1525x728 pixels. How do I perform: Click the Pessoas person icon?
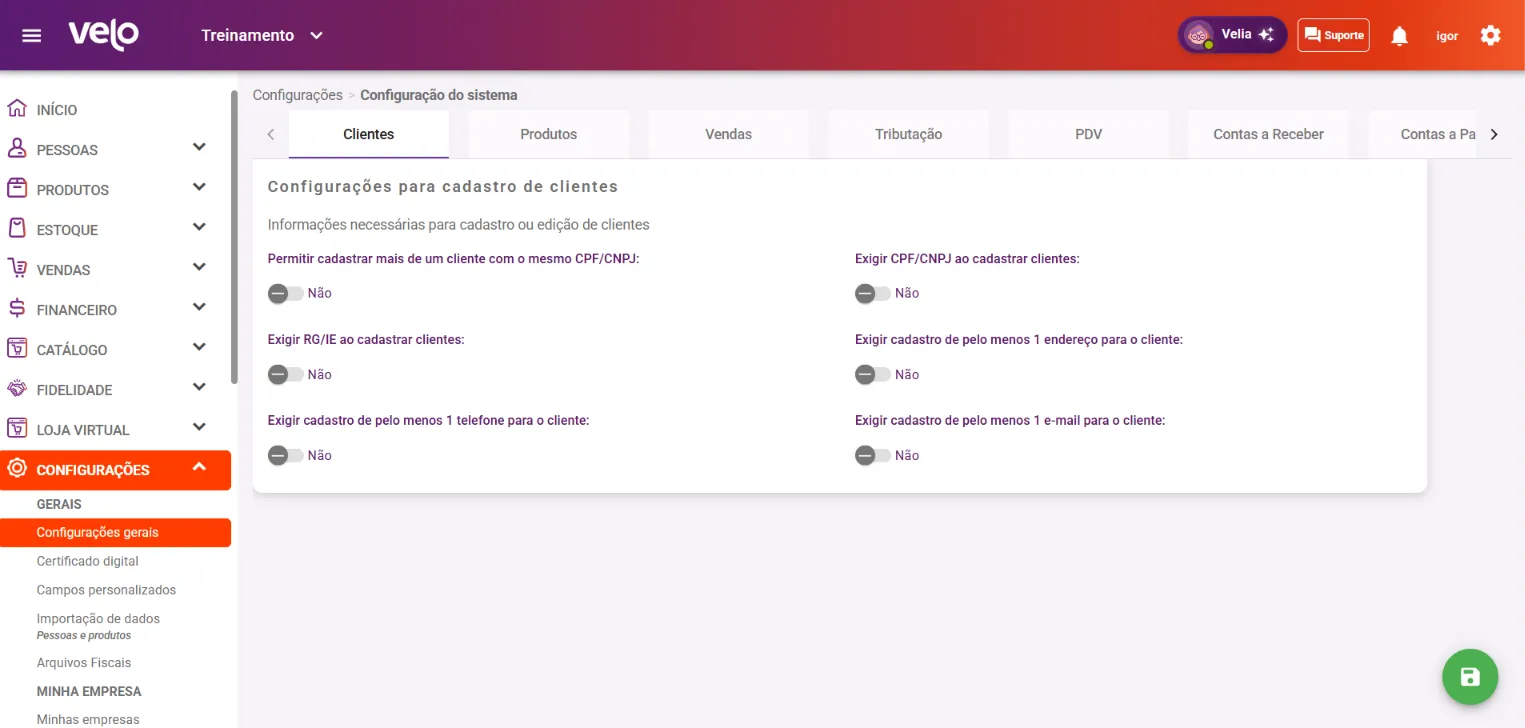coord(16,149)
